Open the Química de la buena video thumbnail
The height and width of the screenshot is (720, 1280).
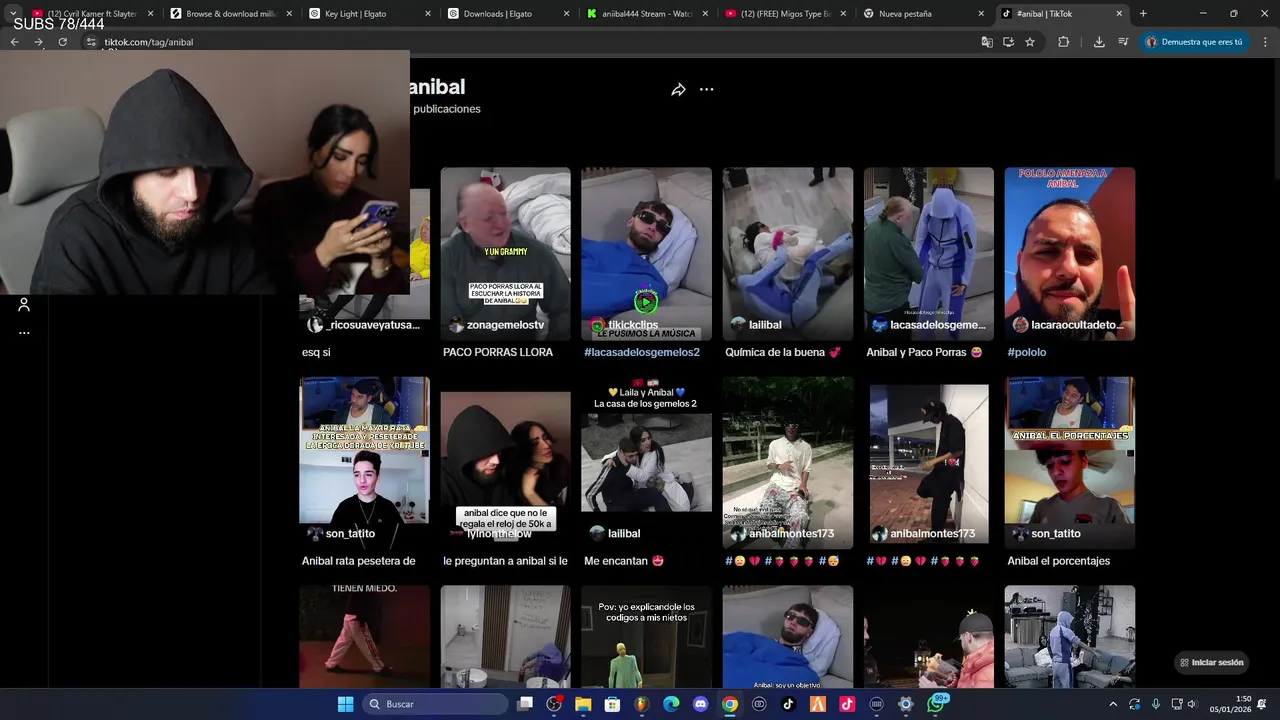788,254
